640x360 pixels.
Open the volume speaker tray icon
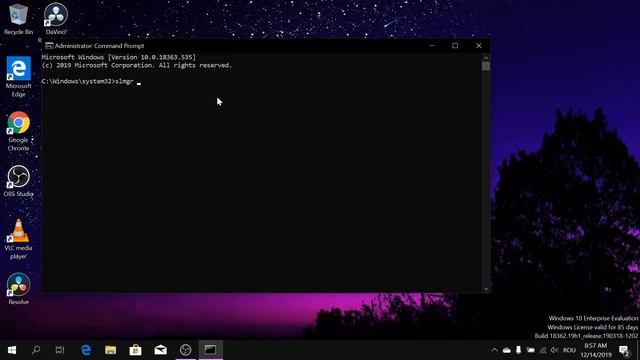554,350
